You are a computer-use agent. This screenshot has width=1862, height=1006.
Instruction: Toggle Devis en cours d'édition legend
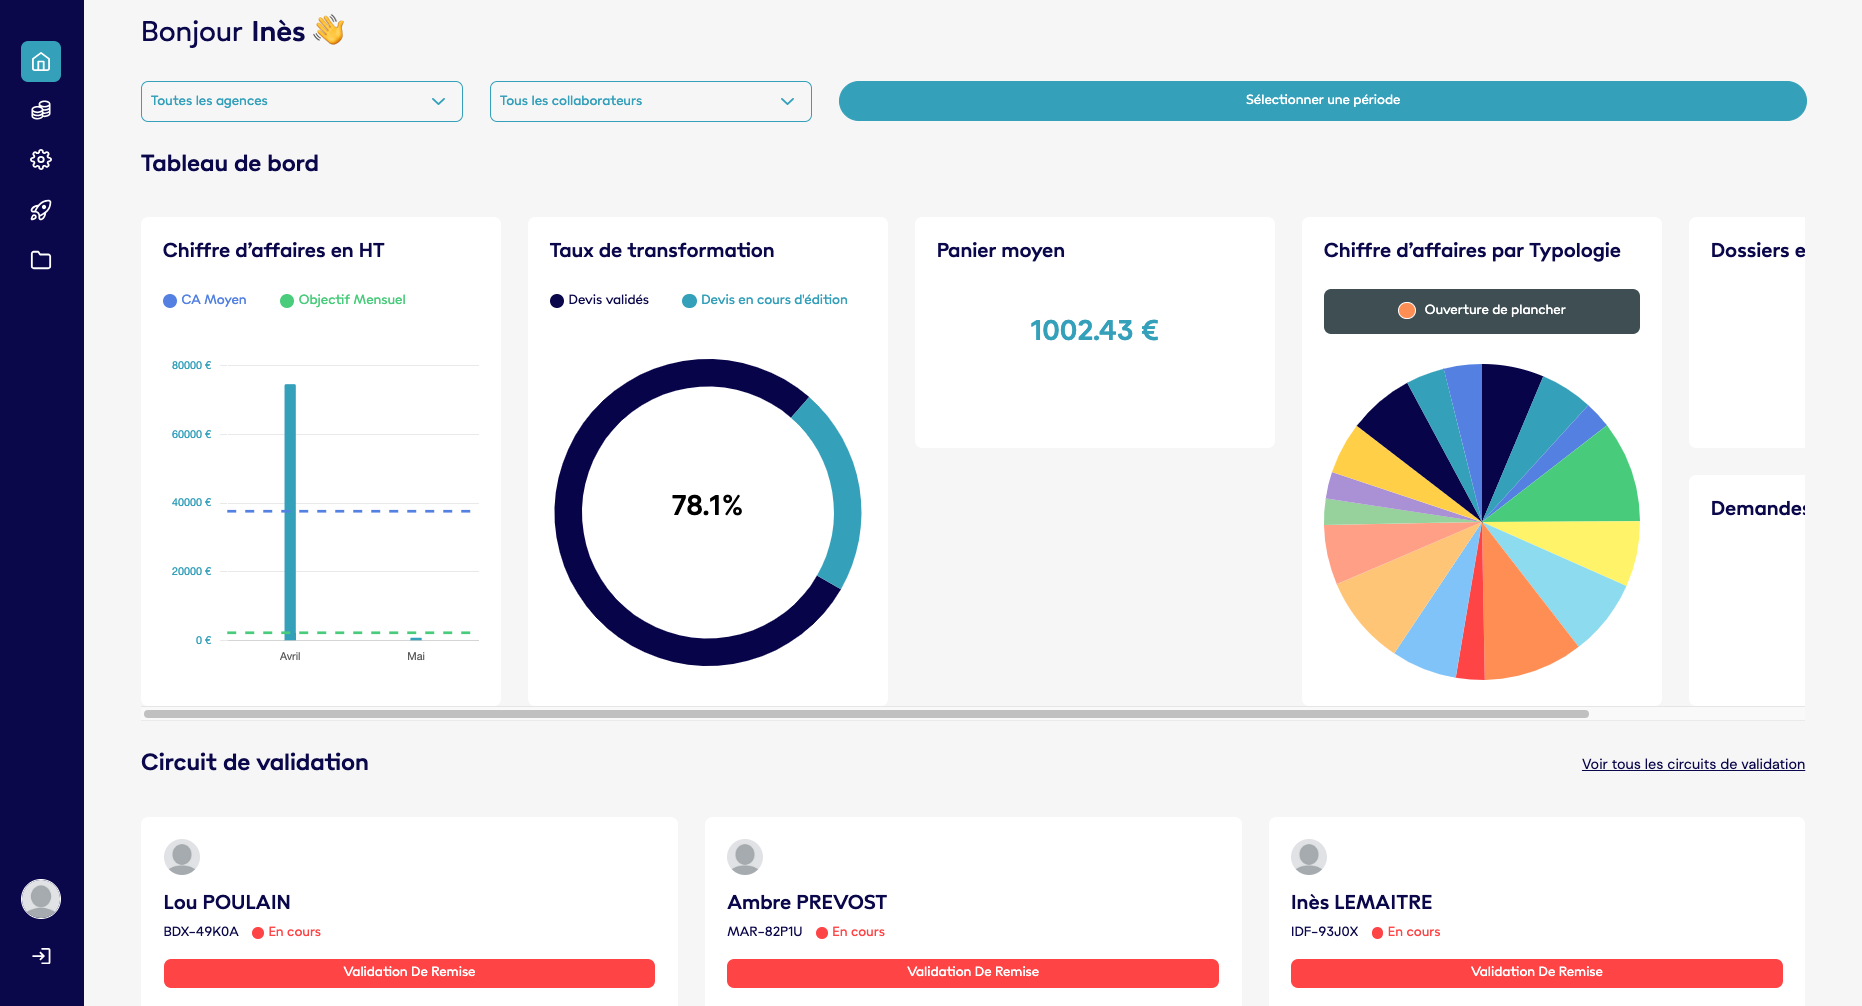tap(765, 300)
